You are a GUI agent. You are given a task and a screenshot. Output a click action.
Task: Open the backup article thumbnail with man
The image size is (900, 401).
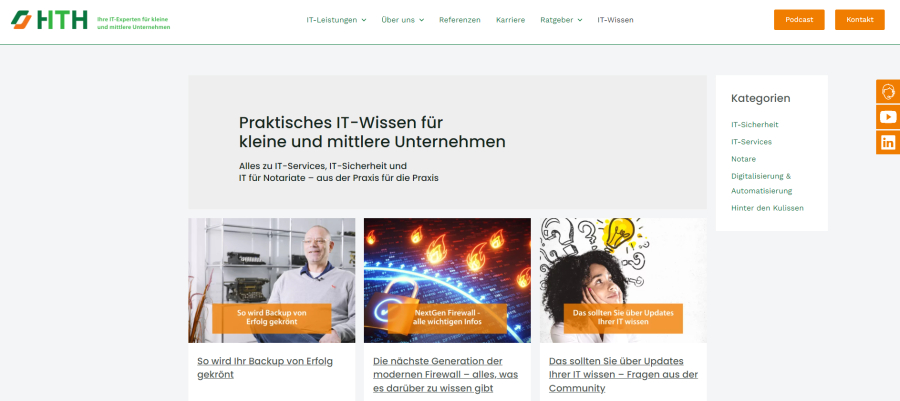(x=271, y=280)
